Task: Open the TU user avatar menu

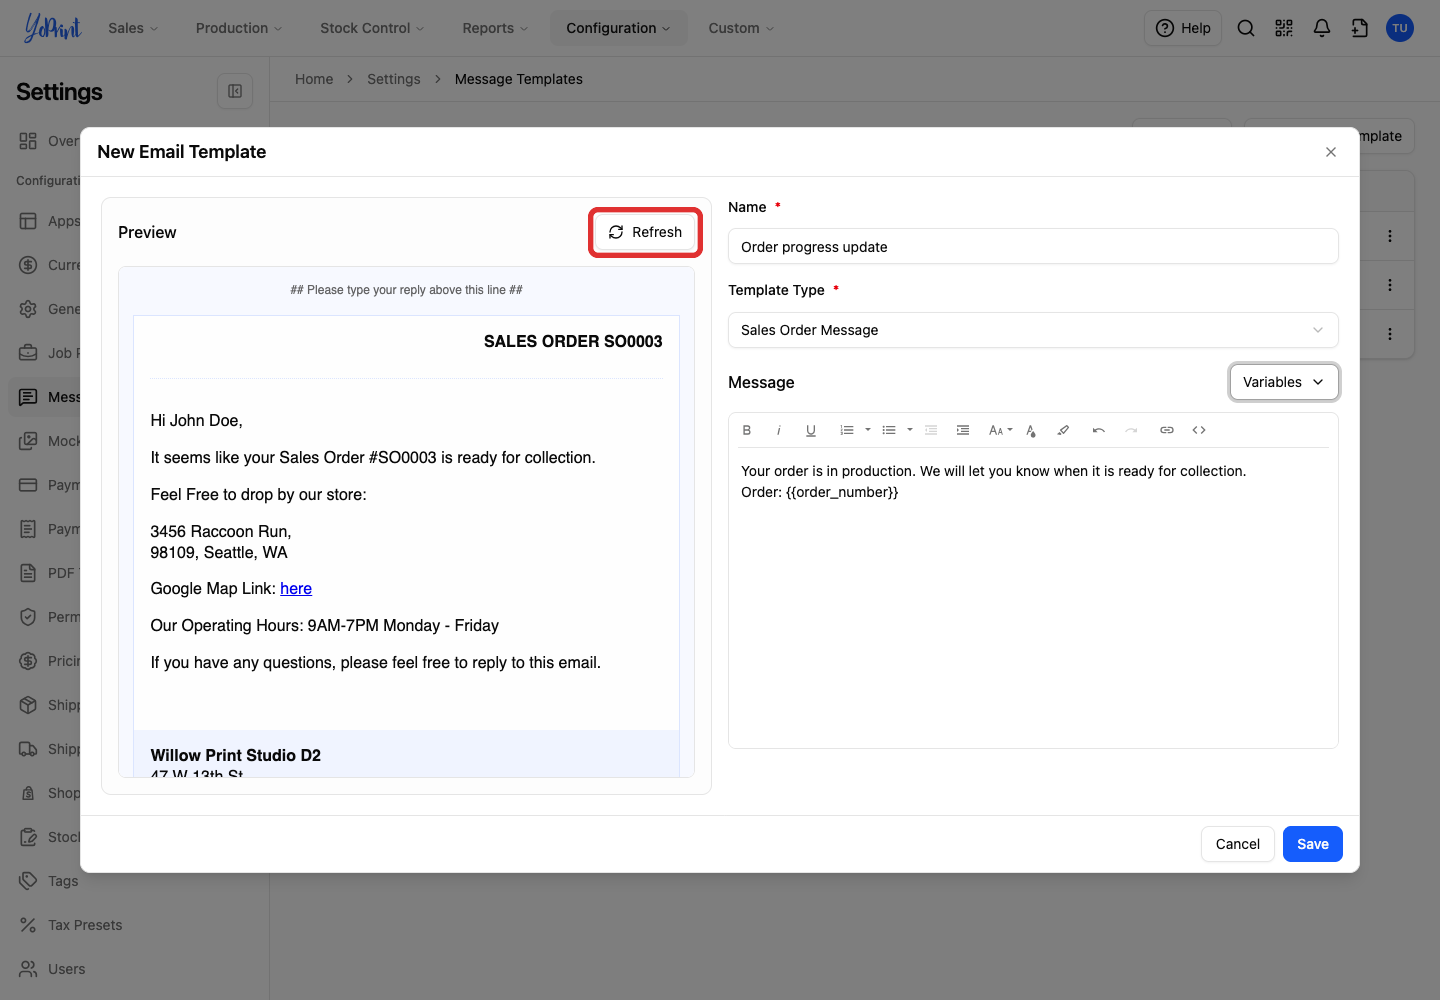Action: coord(1400,28)
